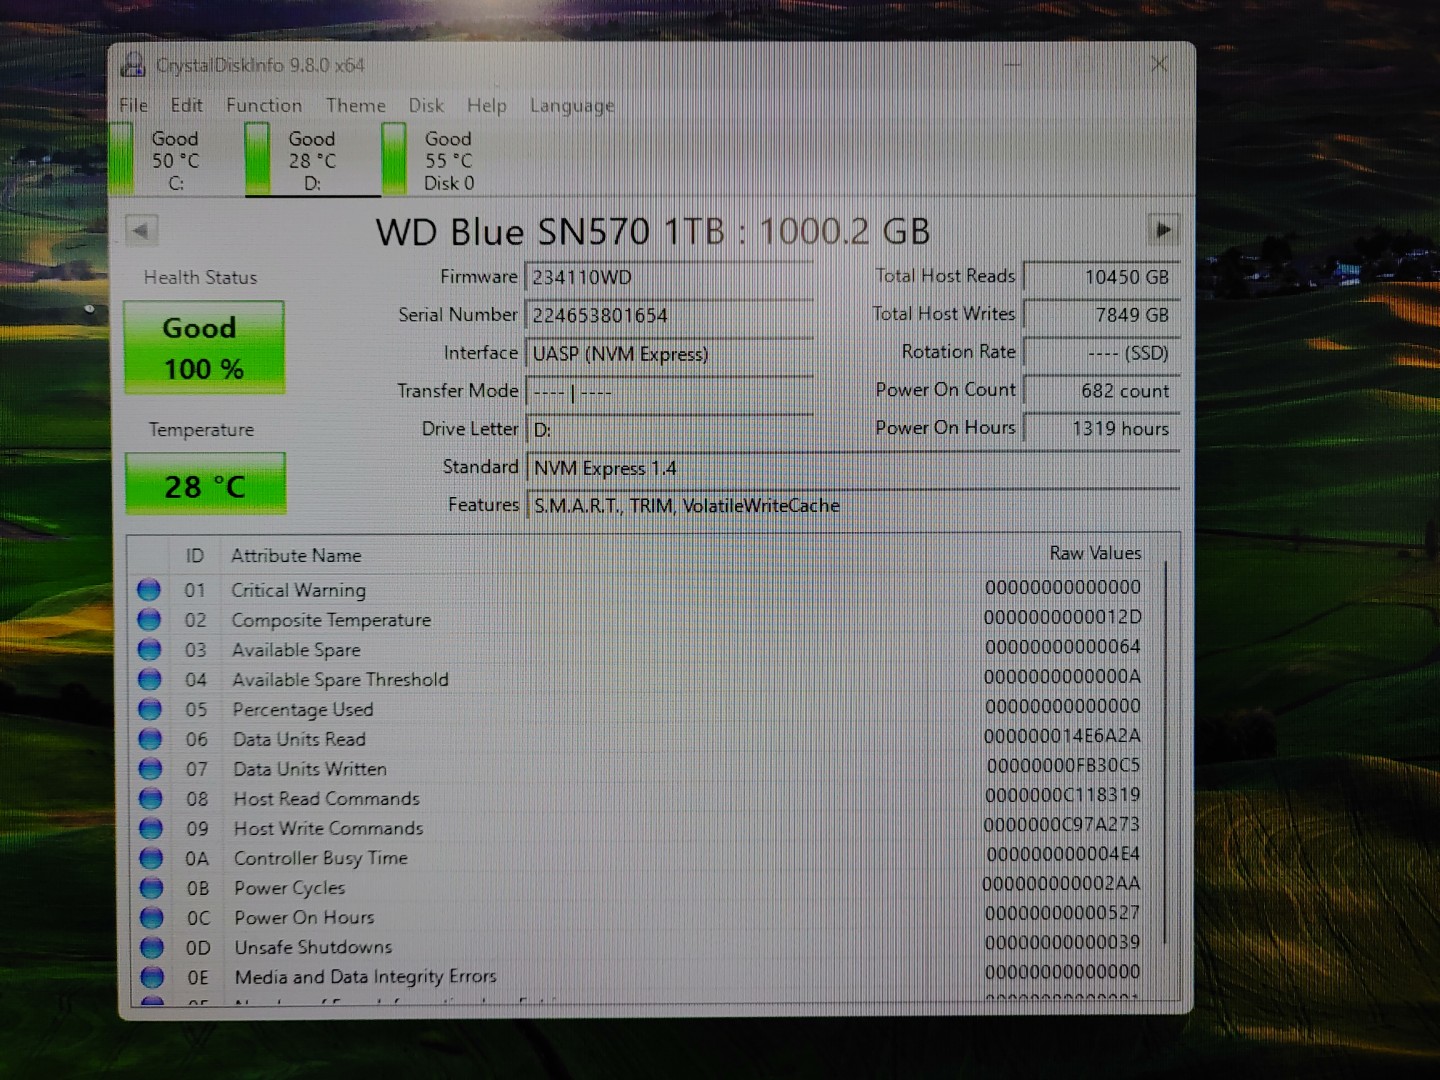Click the Drive Letter field D:
The width and height of the screenshot is (1440, 1080).
click(x=669, y=429)
